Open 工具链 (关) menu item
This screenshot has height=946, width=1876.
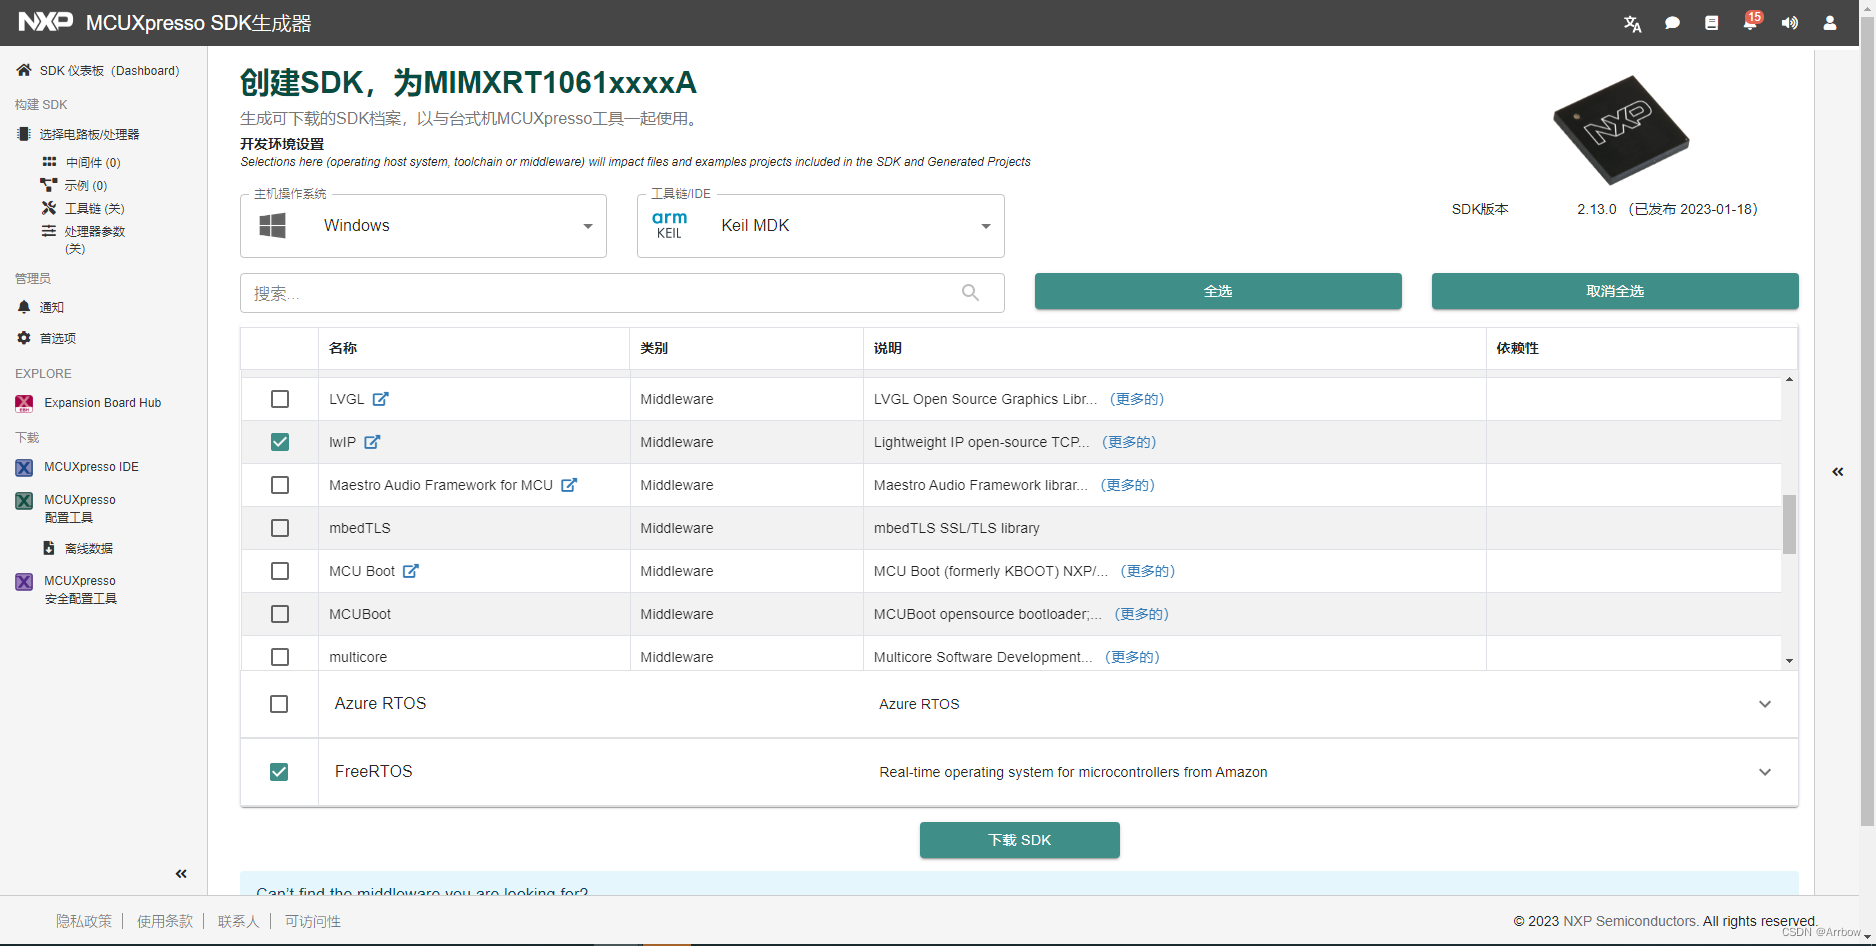point(84,208)
